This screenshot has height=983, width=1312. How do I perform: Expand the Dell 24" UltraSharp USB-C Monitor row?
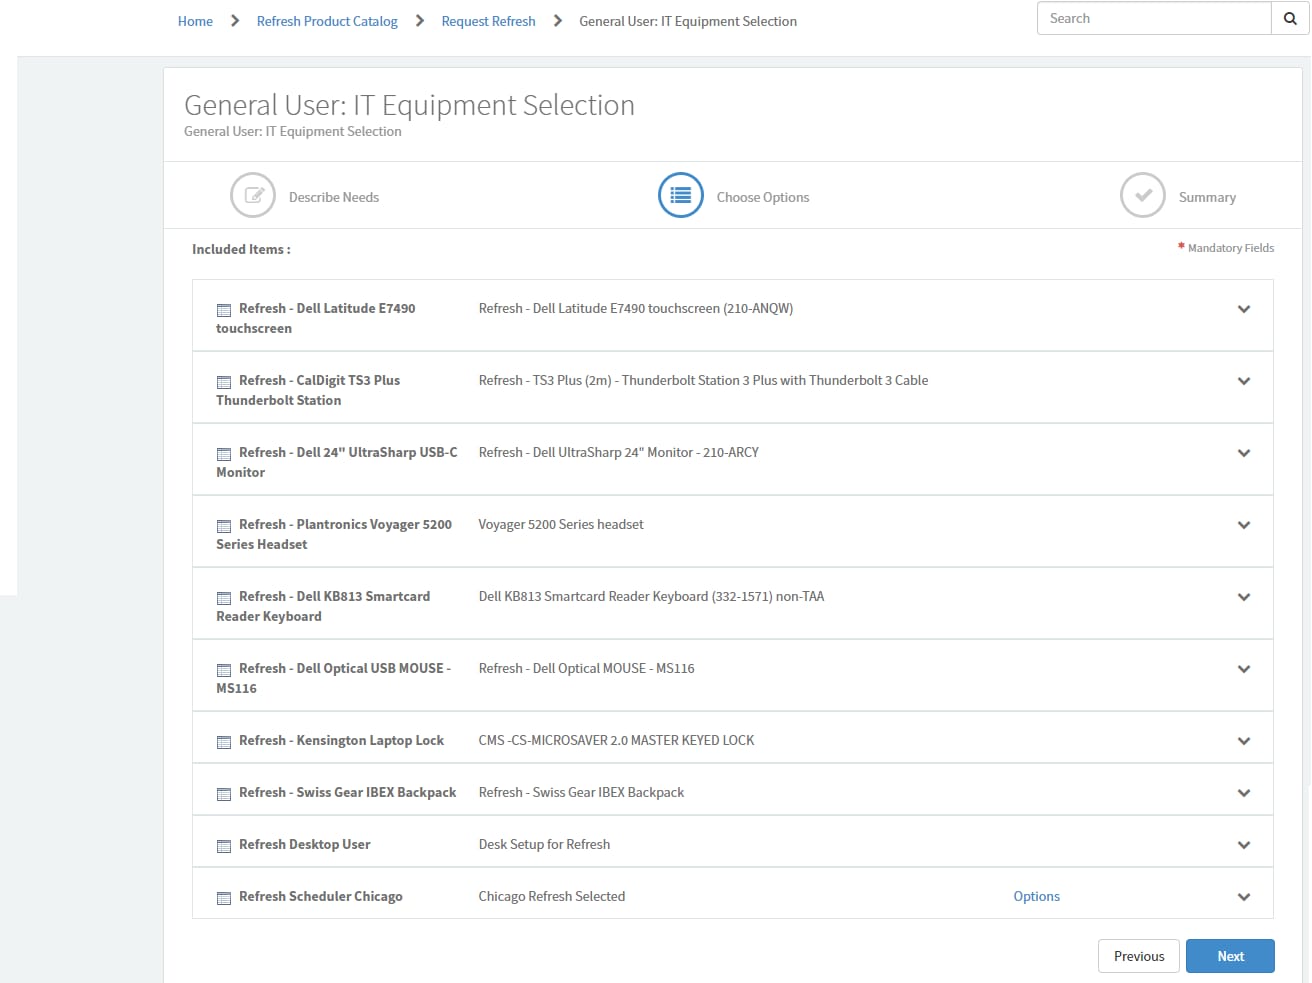1244,453
